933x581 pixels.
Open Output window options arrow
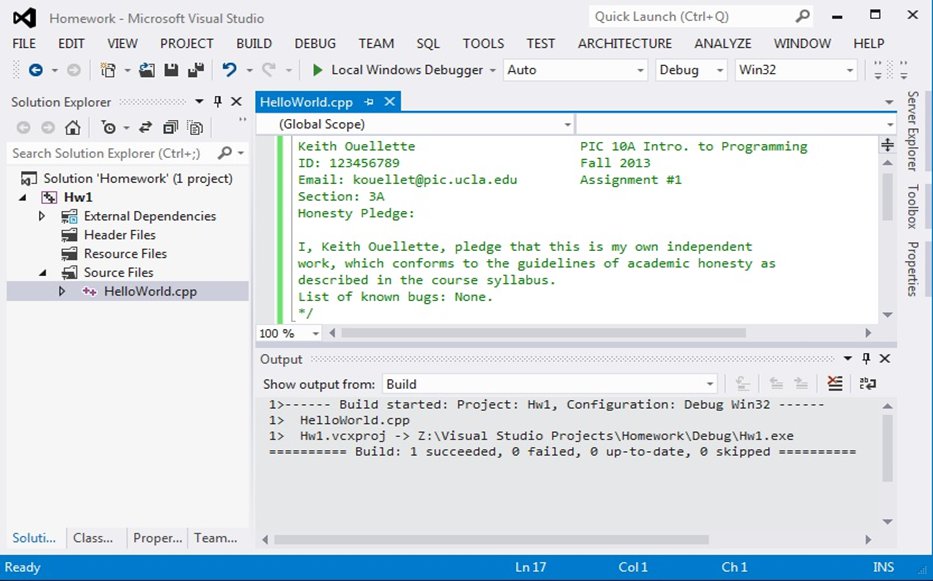pos(848,358)
